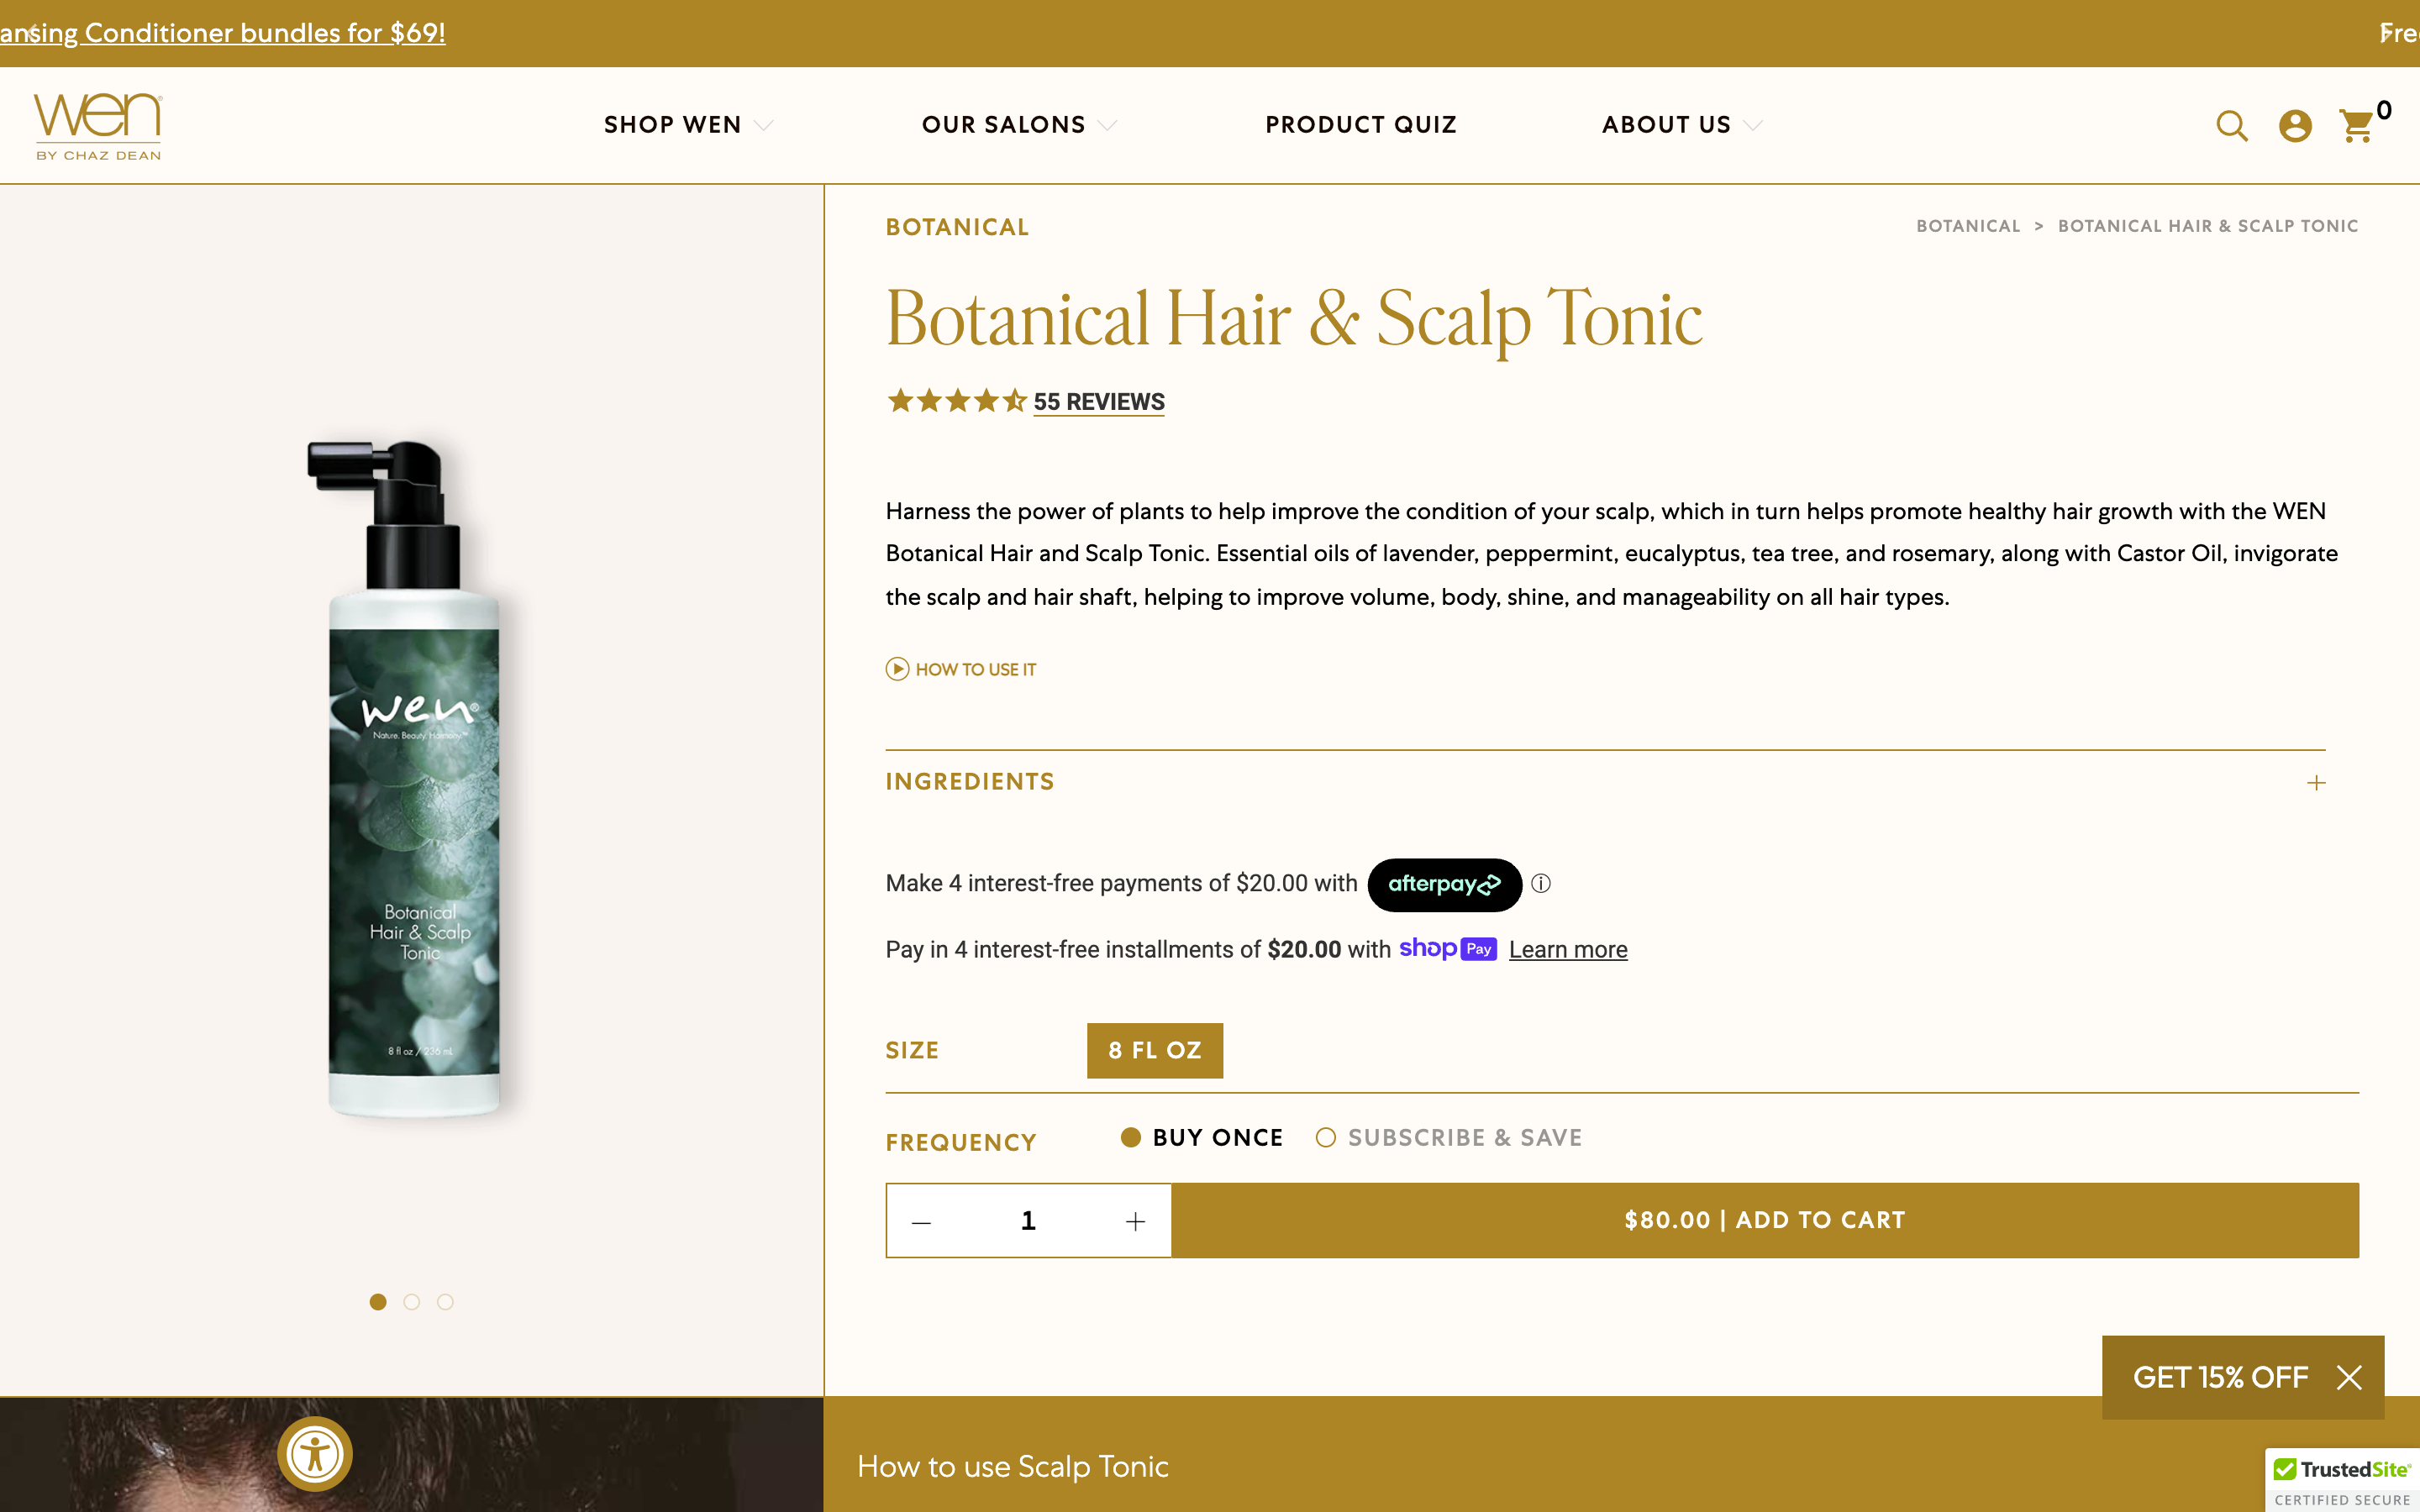Screen dimensions: 2420x1512
Task: Click the TrustedSite certified badge
Action: (2341, 1481)
